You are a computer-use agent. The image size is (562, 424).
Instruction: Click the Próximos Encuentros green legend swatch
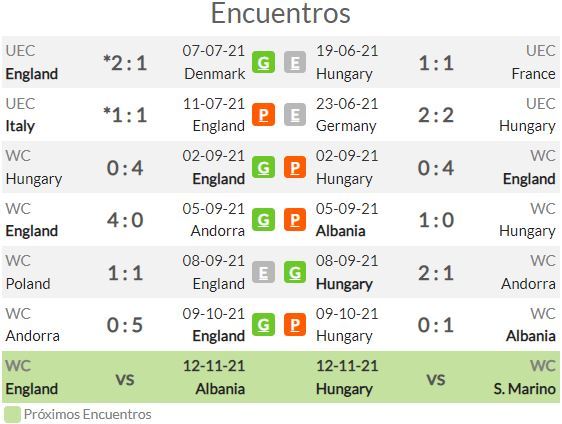coord(12,414)
